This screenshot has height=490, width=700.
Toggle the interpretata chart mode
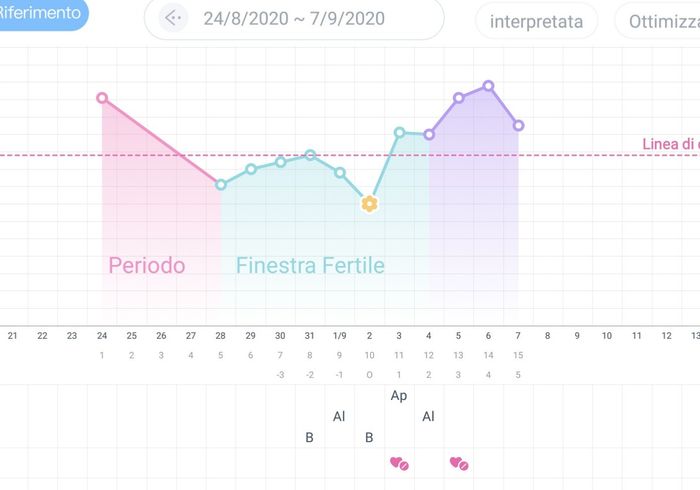[x=536, y=21]
